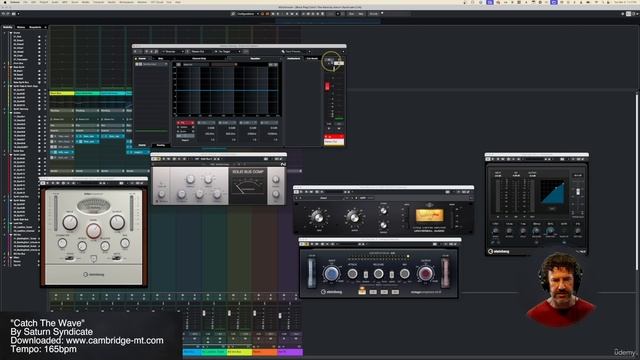Viewport: 640px width, 360px height.
Task: Open the Transport menu
Action: tap(98, 2)
